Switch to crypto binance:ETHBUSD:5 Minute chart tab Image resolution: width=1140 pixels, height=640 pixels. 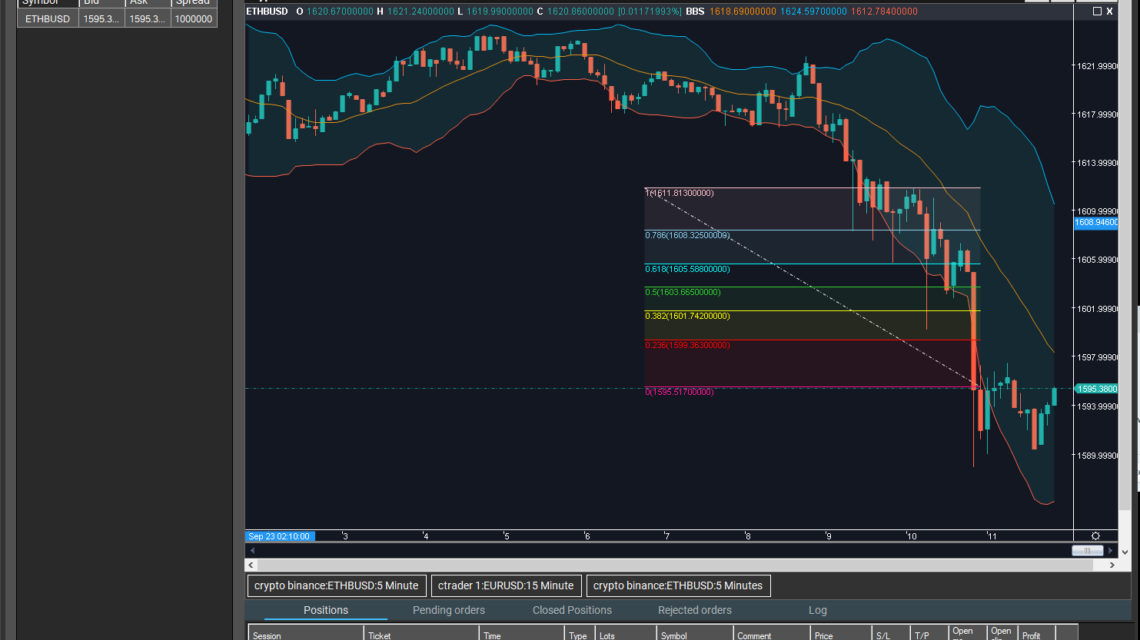pos(337,586)
